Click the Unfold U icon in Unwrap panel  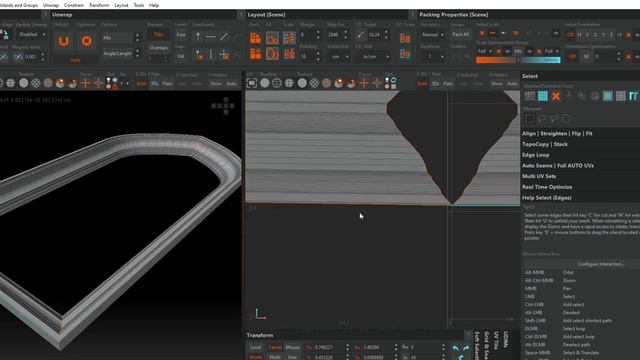coord(64,41)
